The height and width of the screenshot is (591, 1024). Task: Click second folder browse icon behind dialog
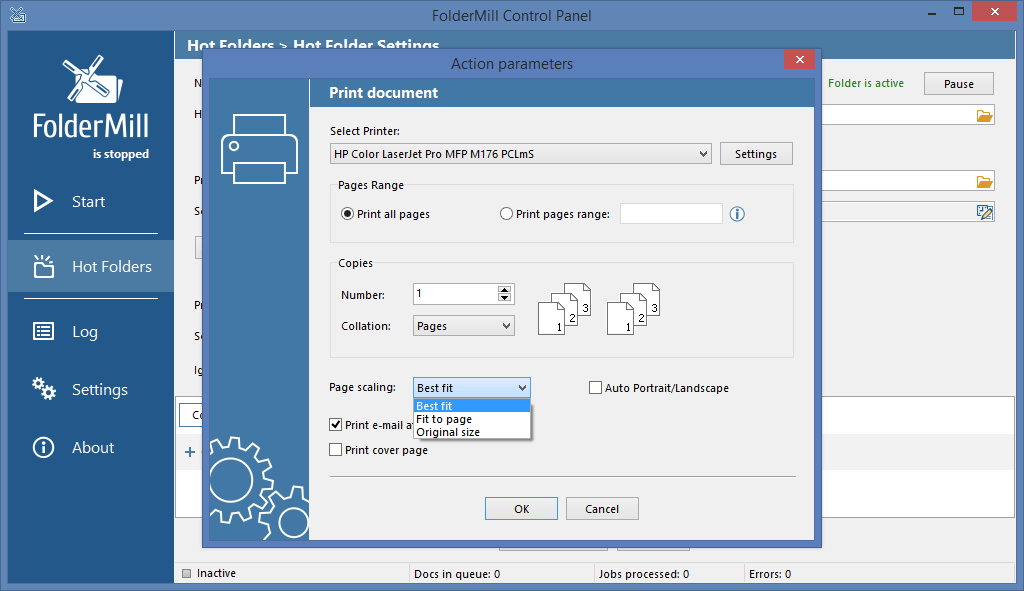coord(984,181)
